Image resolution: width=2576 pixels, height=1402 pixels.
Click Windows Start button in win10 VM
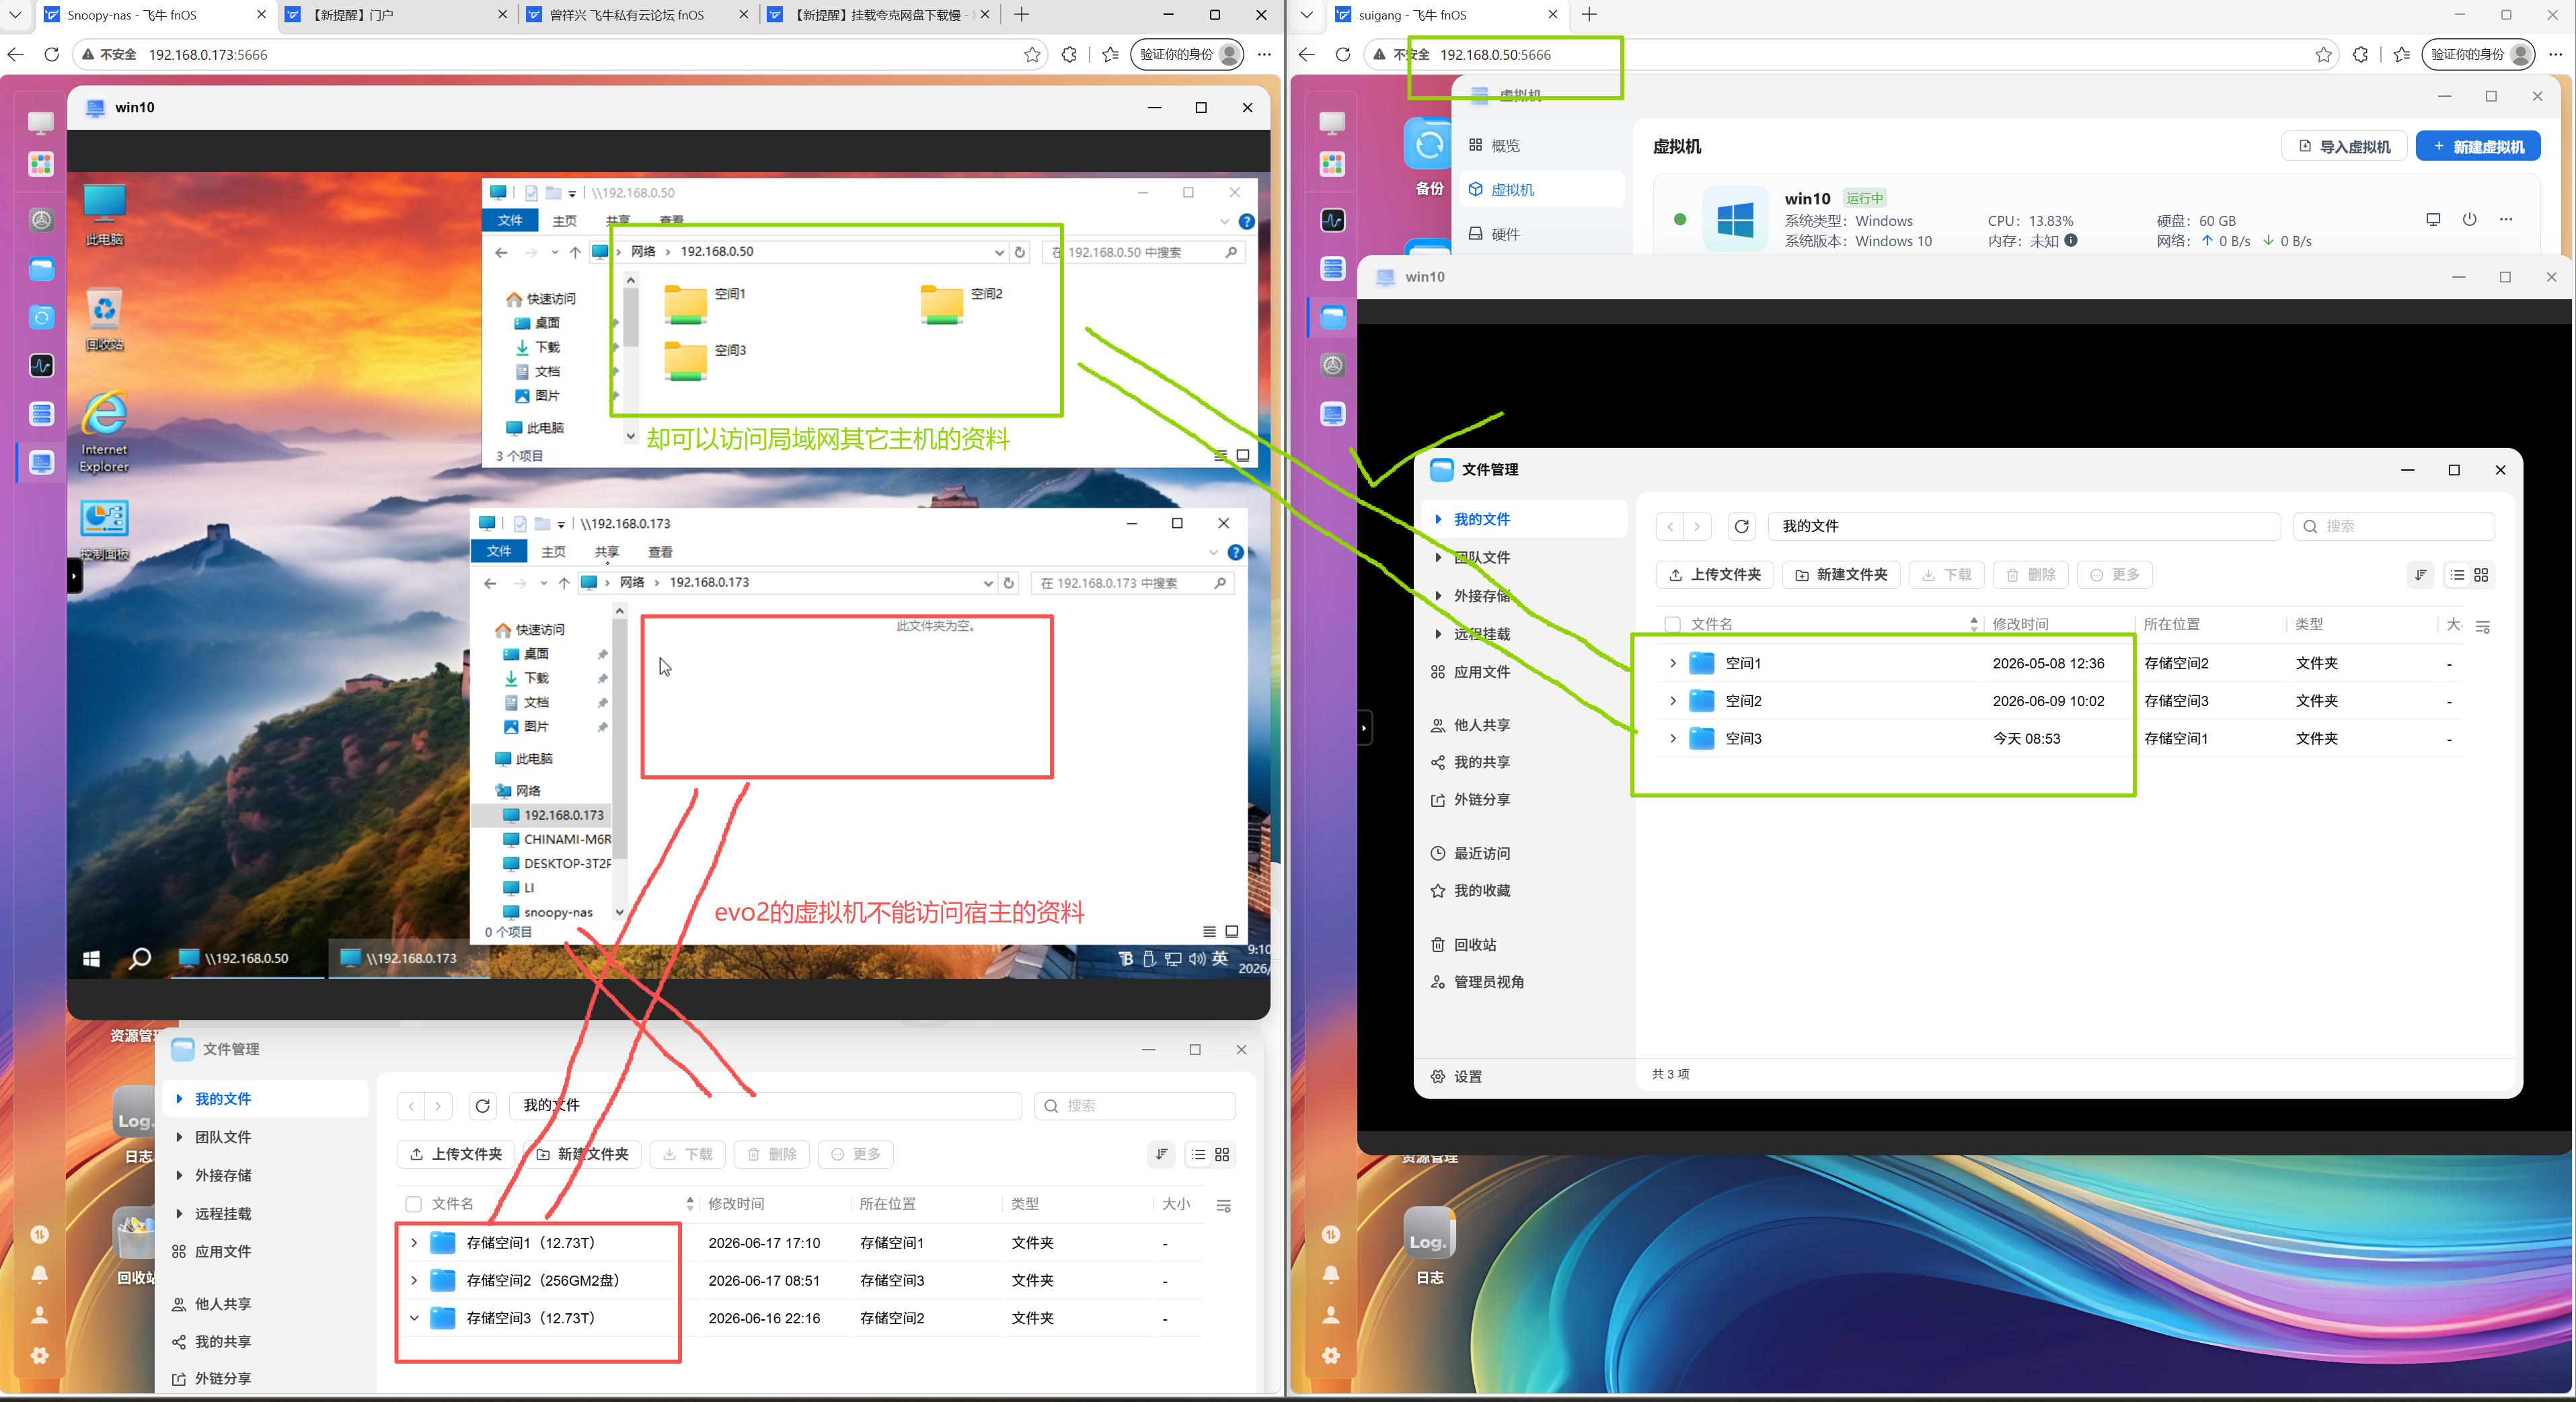(91, 958)
